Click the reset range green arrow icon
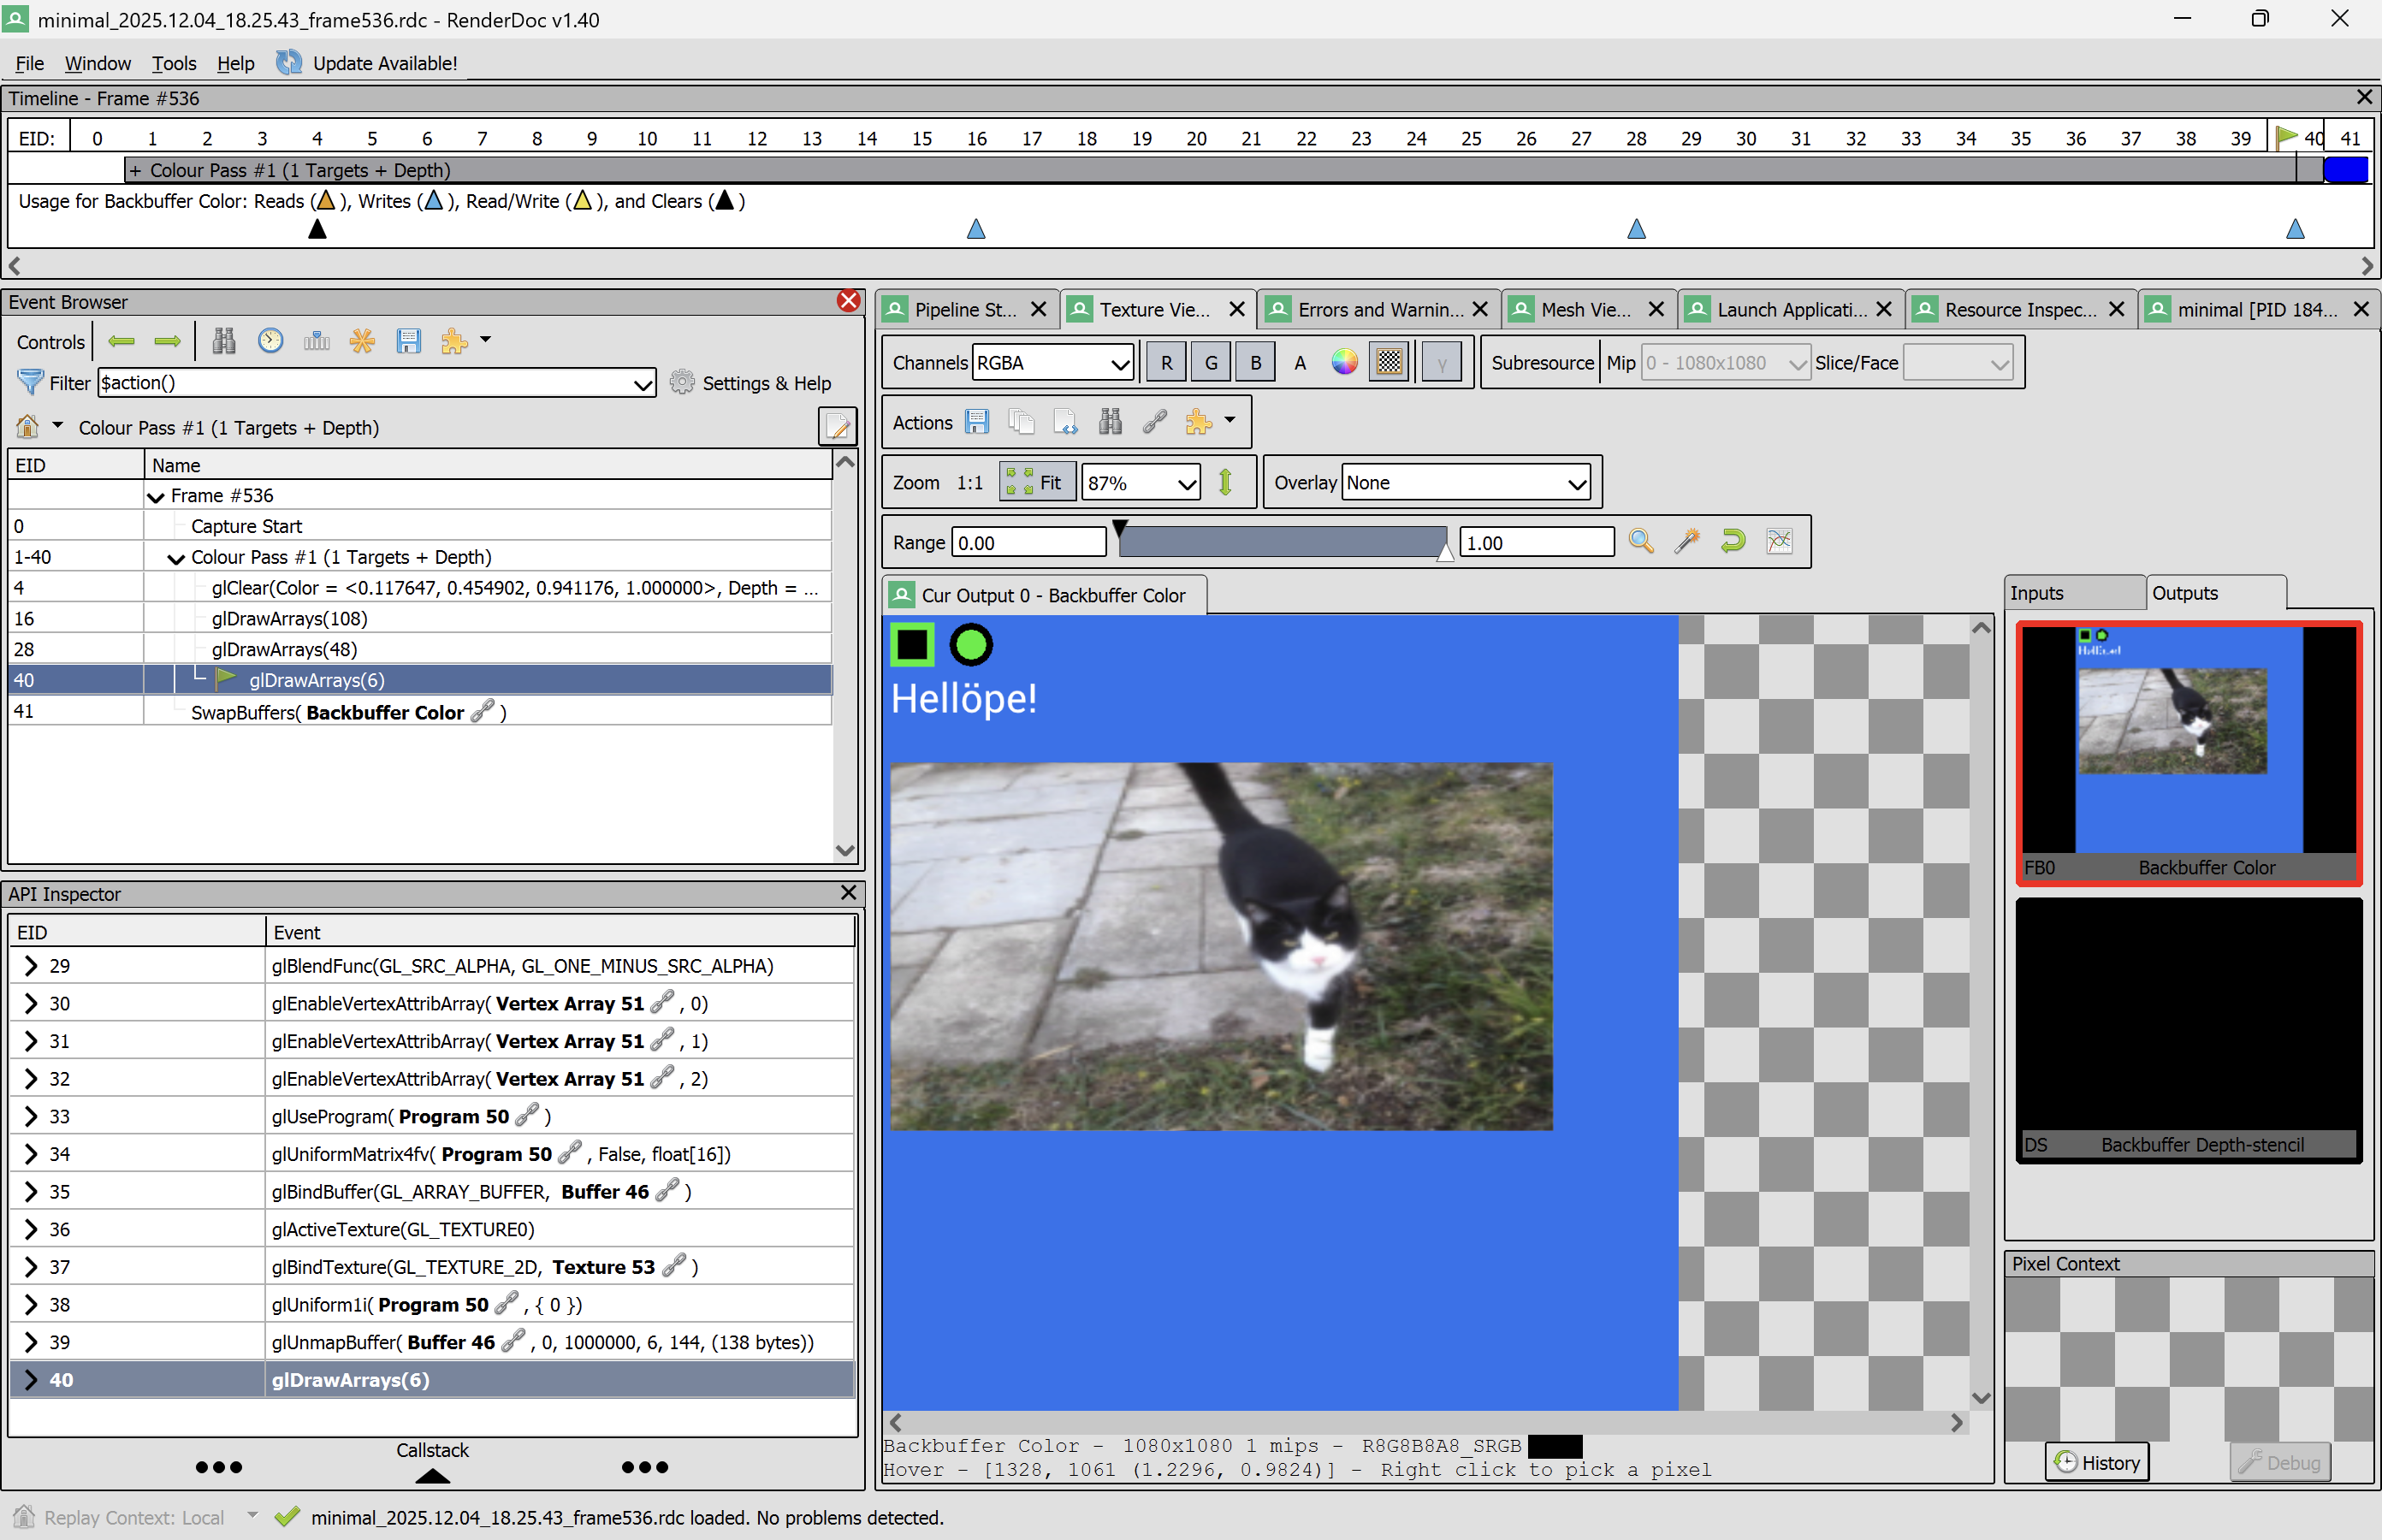The image size is (2382, 1540). tap(1732, 542)
